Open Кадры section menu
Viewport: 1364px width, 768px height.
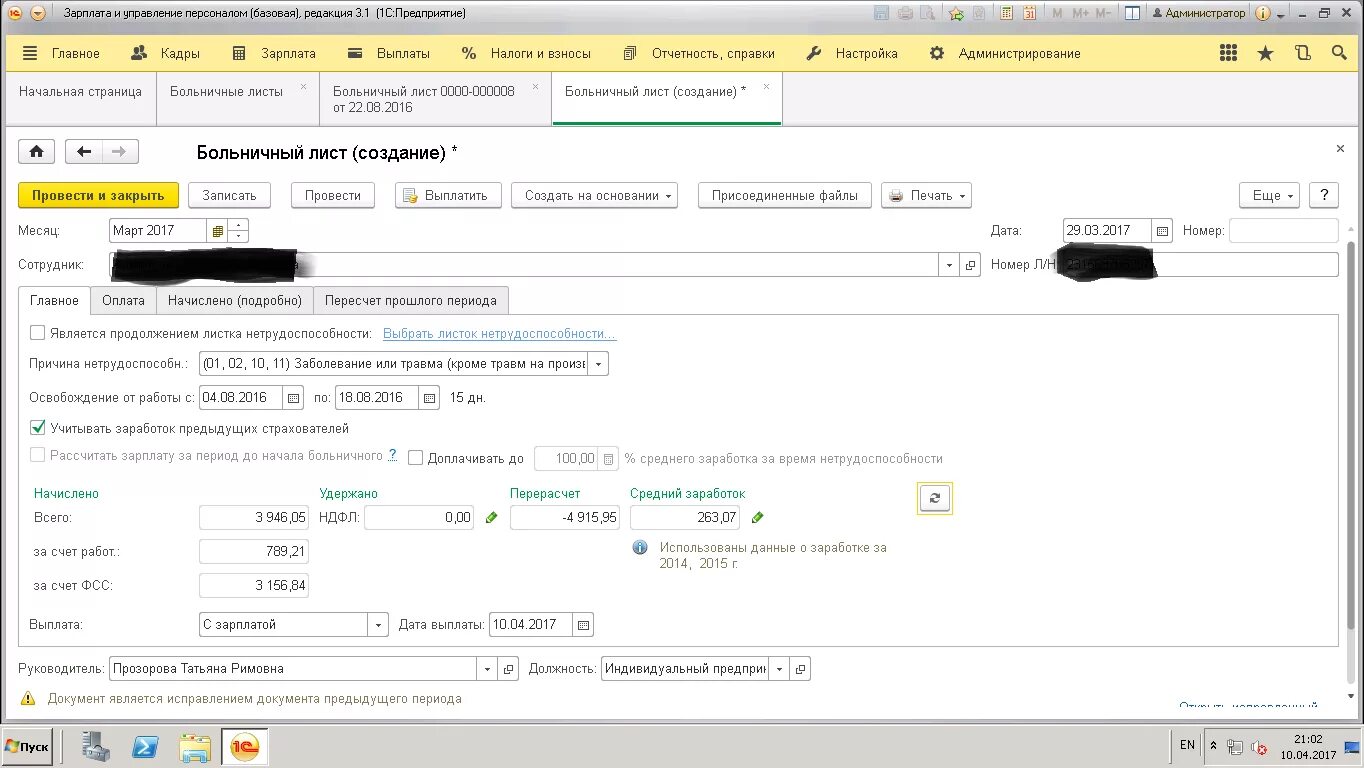click(x=166, y=53)
